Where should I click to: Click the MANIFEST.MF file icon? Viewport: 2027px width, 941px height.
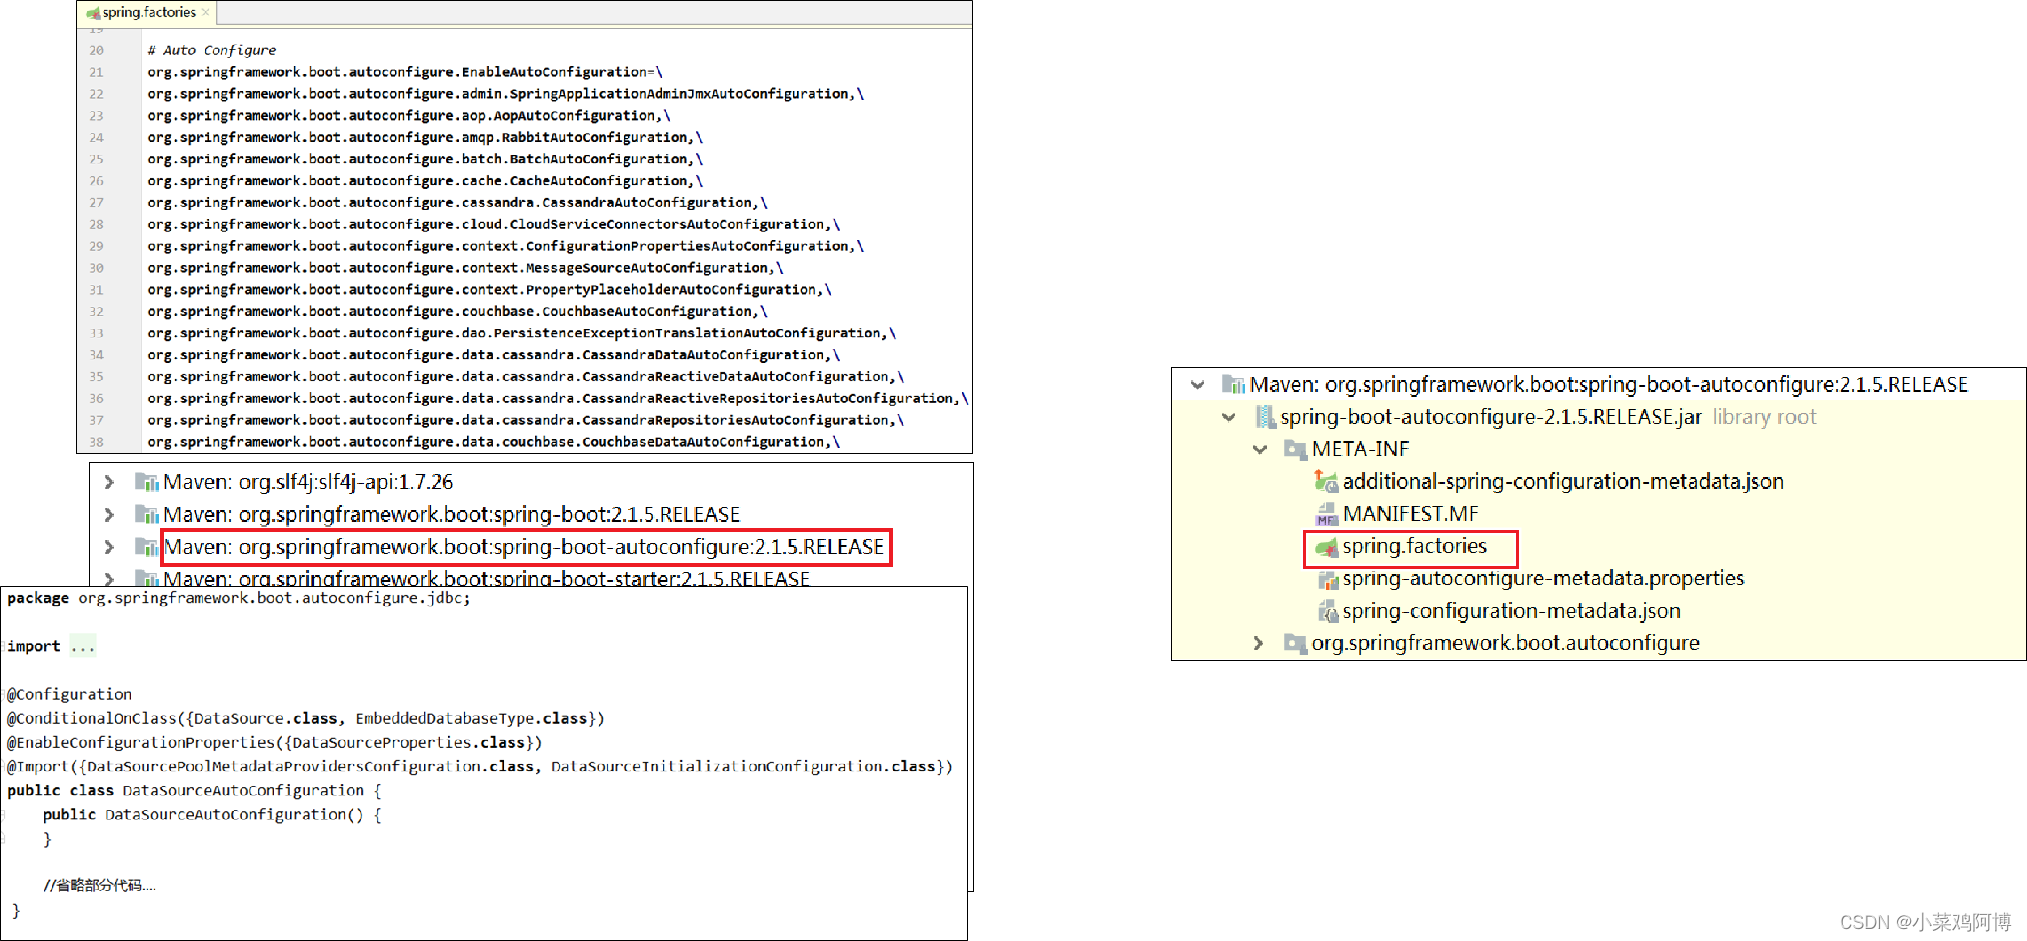pos(1326,514)
